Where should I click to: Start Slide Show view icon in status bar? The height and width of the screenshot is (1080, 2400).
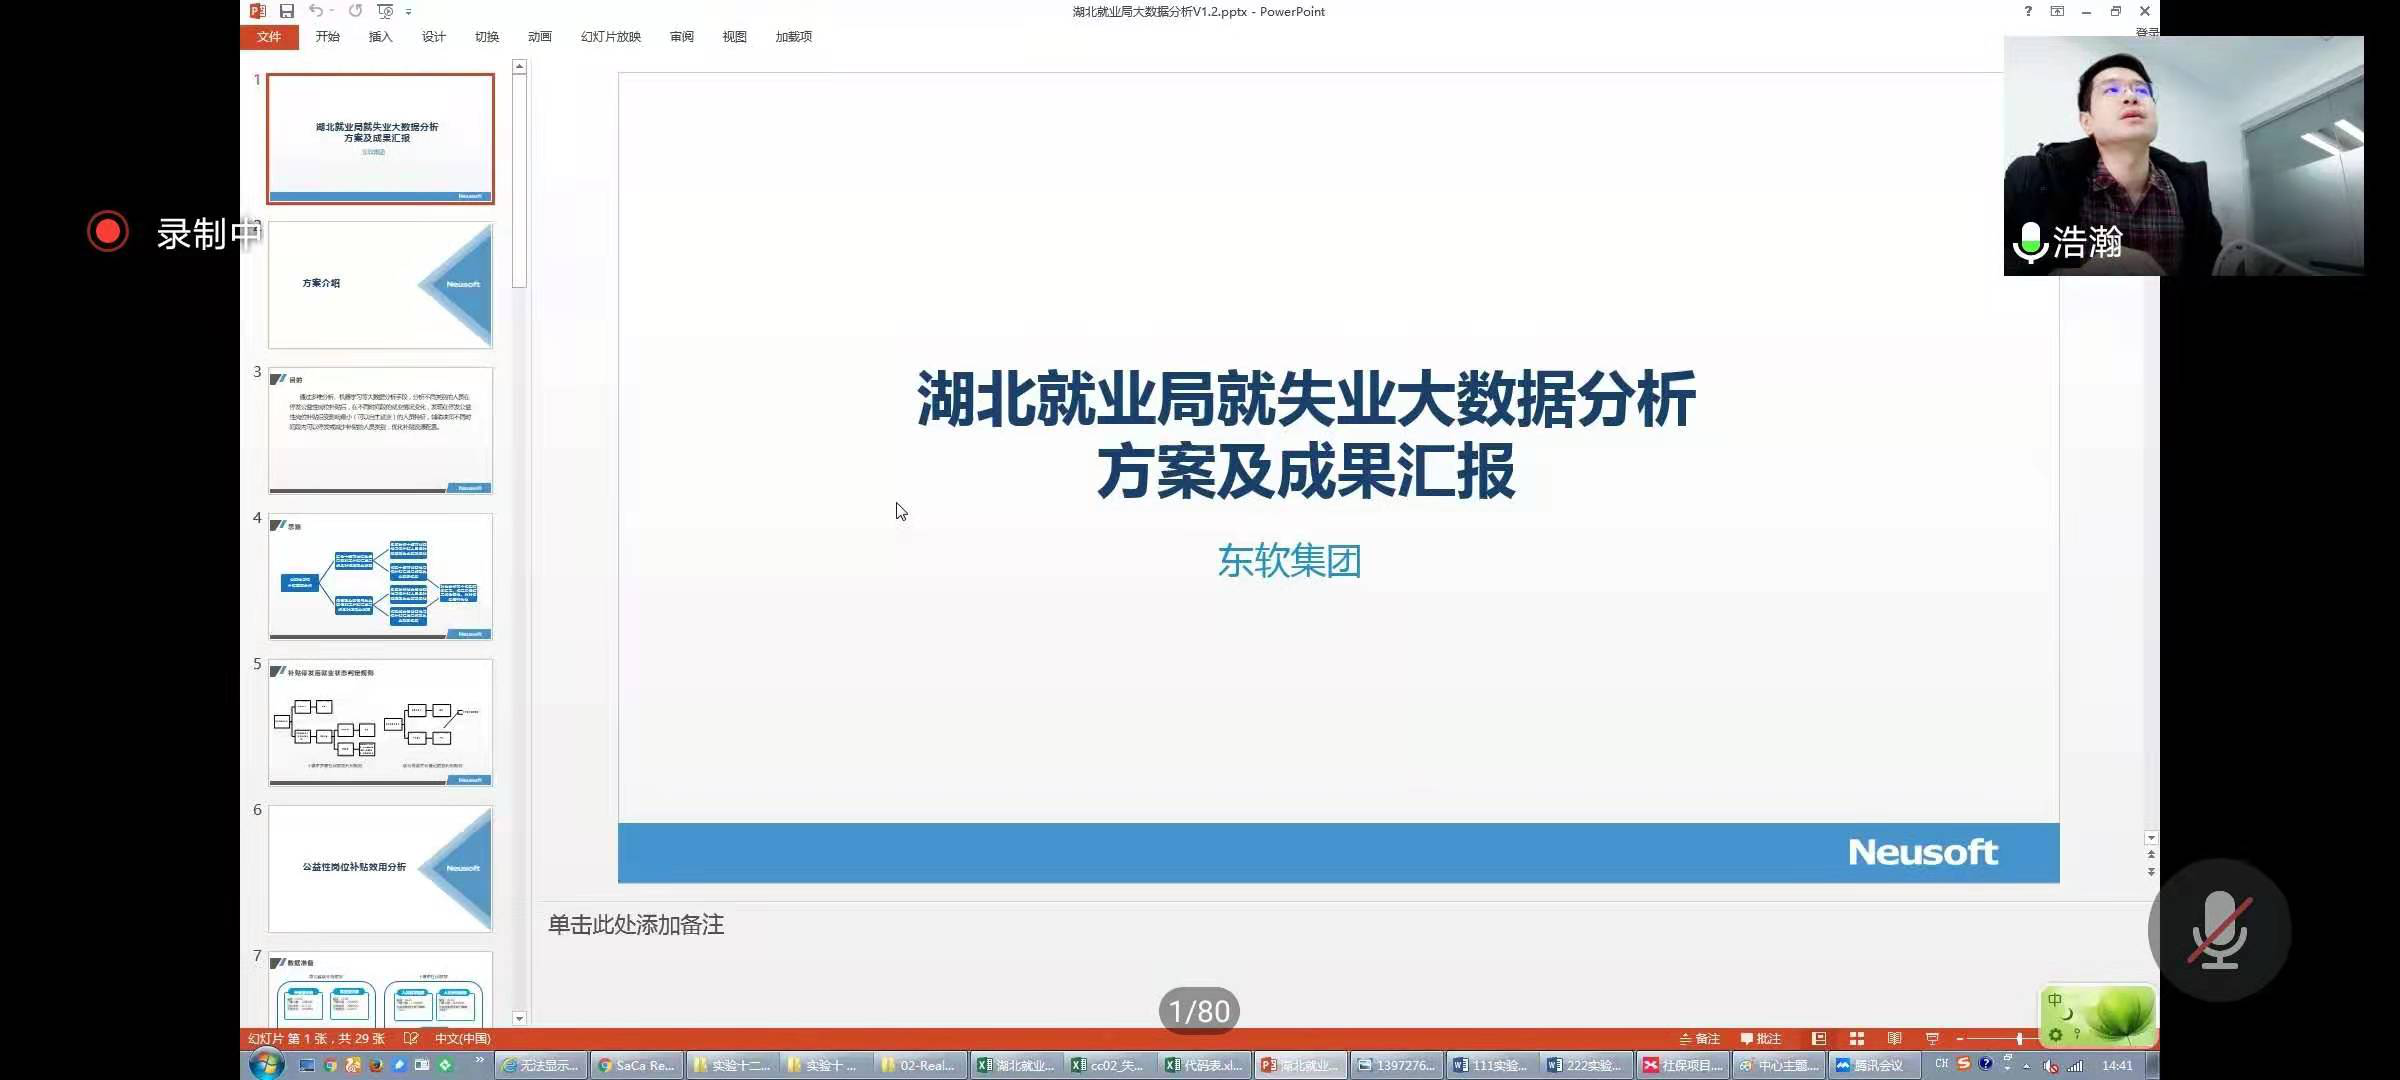[x=1932, y=1038]
